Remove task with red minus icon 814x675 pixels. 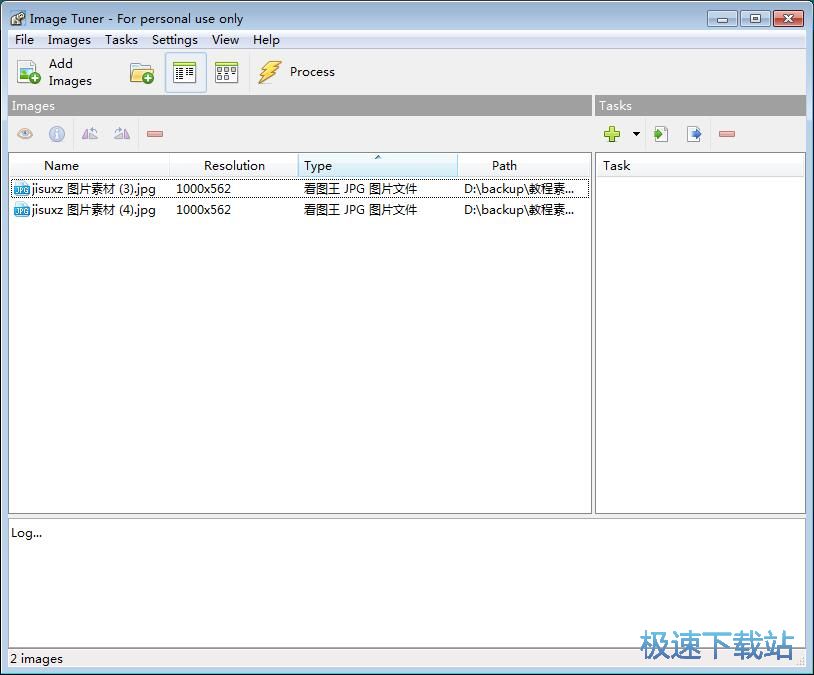727,134
